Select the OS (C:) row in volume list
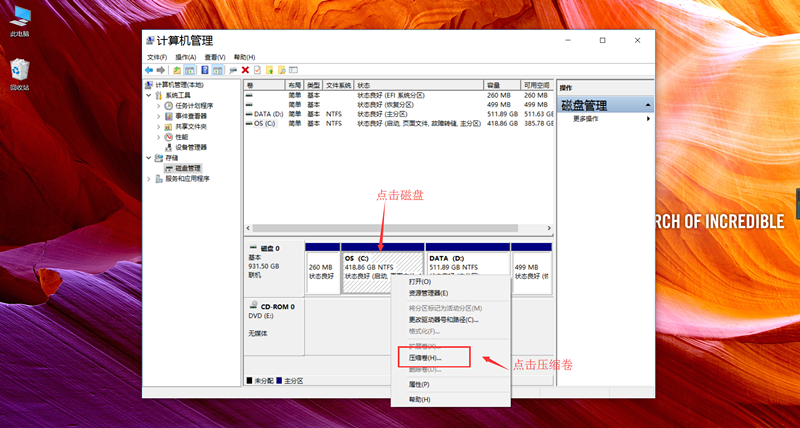 [x=398, y=123]
